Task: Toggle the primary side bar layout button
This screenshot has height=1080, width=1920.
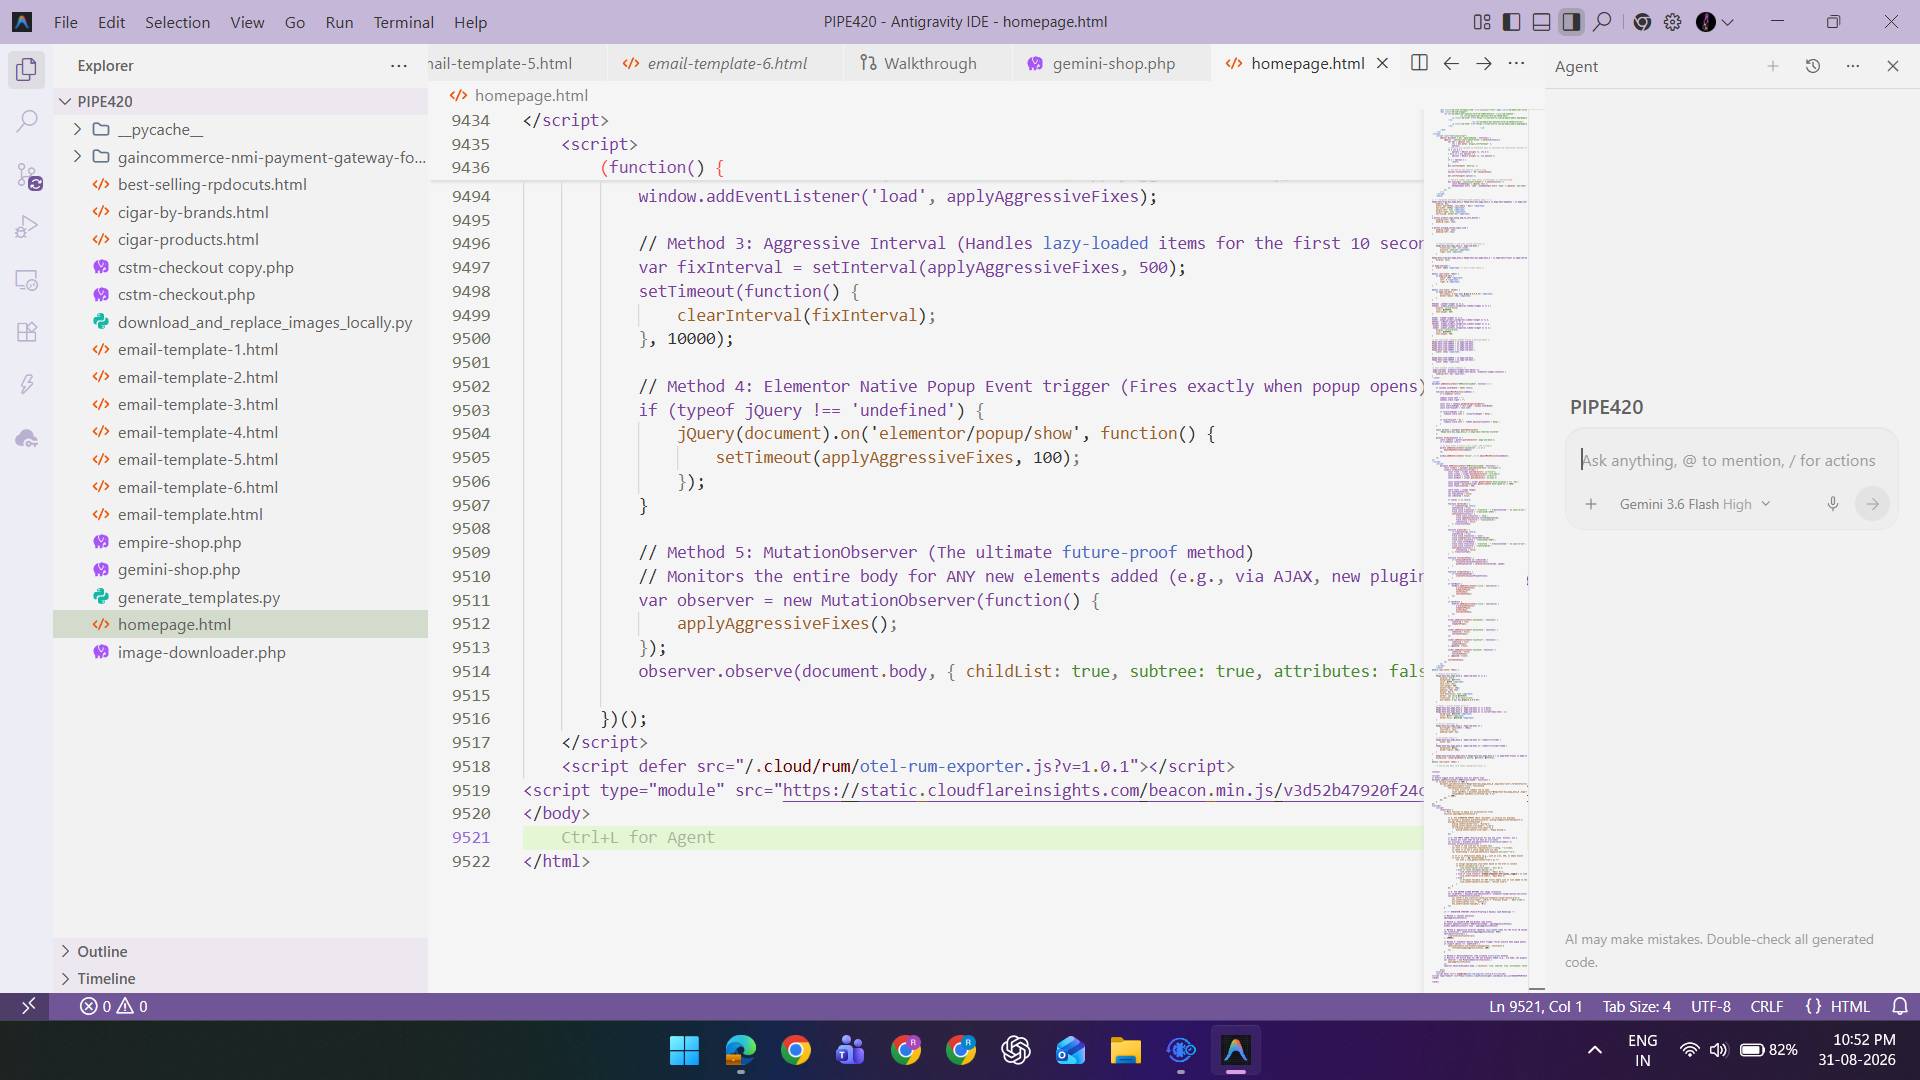Action: (1512, 22)
